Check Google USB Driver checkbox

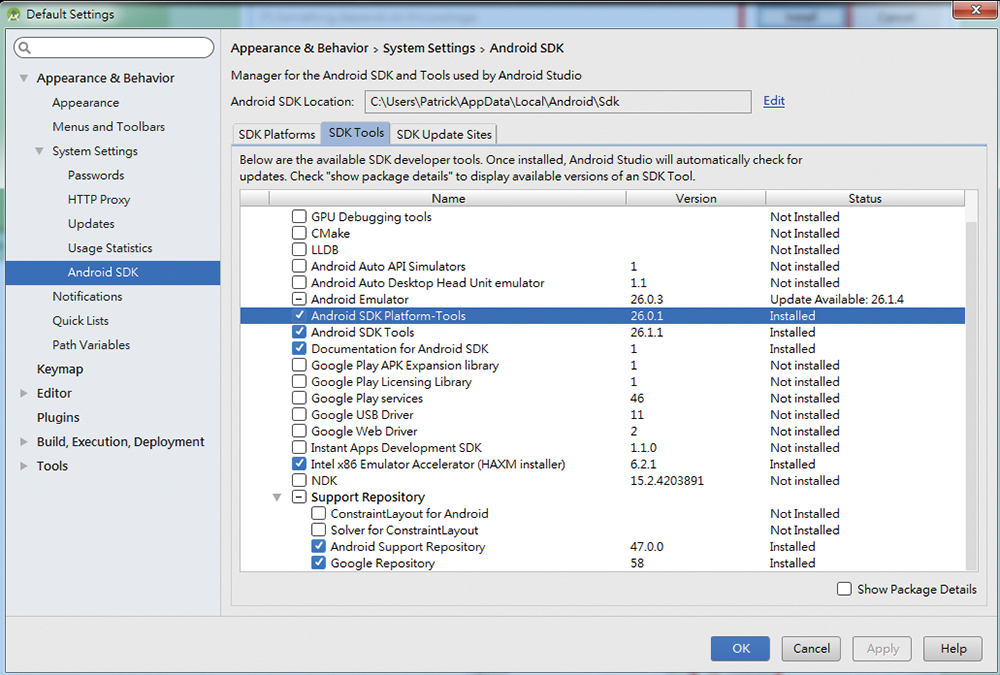click(299, 415)
